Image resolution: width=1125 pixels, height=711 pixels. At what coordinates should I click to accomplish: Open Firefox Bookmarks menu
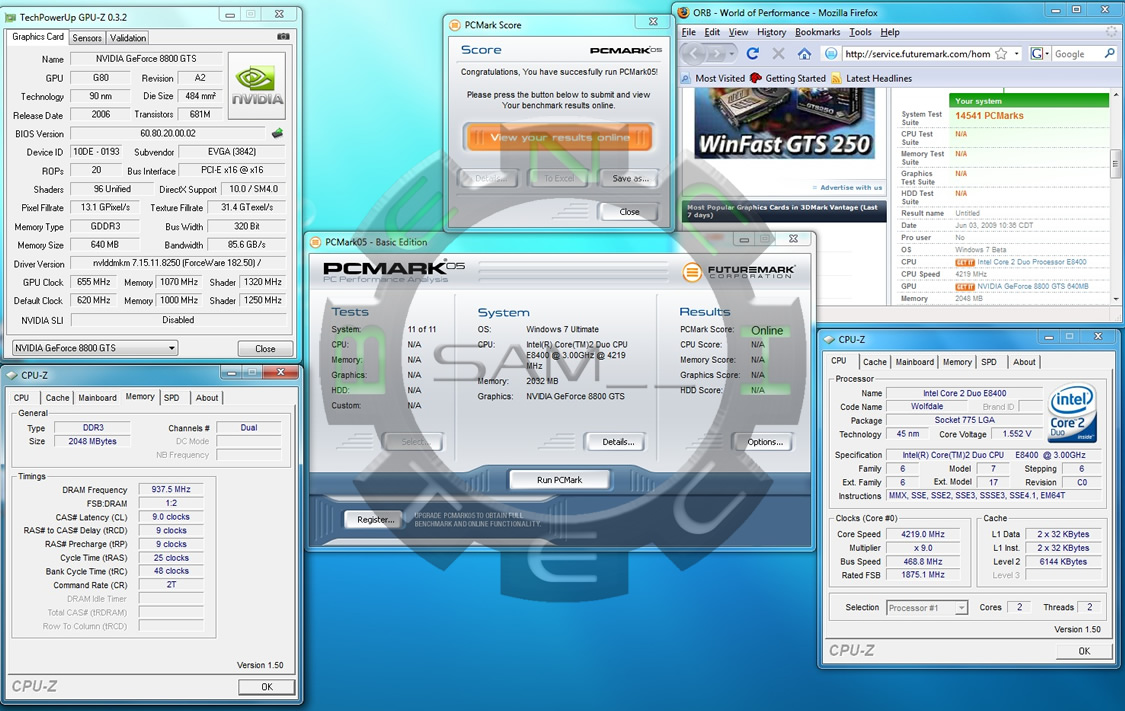click(x=817, y=32)
